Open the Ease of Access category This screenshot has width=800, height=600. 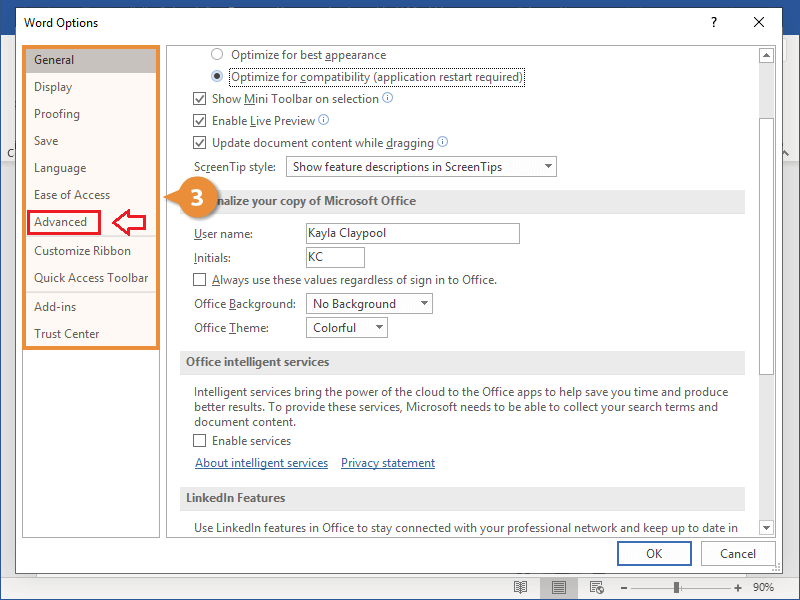coord(91,195)
